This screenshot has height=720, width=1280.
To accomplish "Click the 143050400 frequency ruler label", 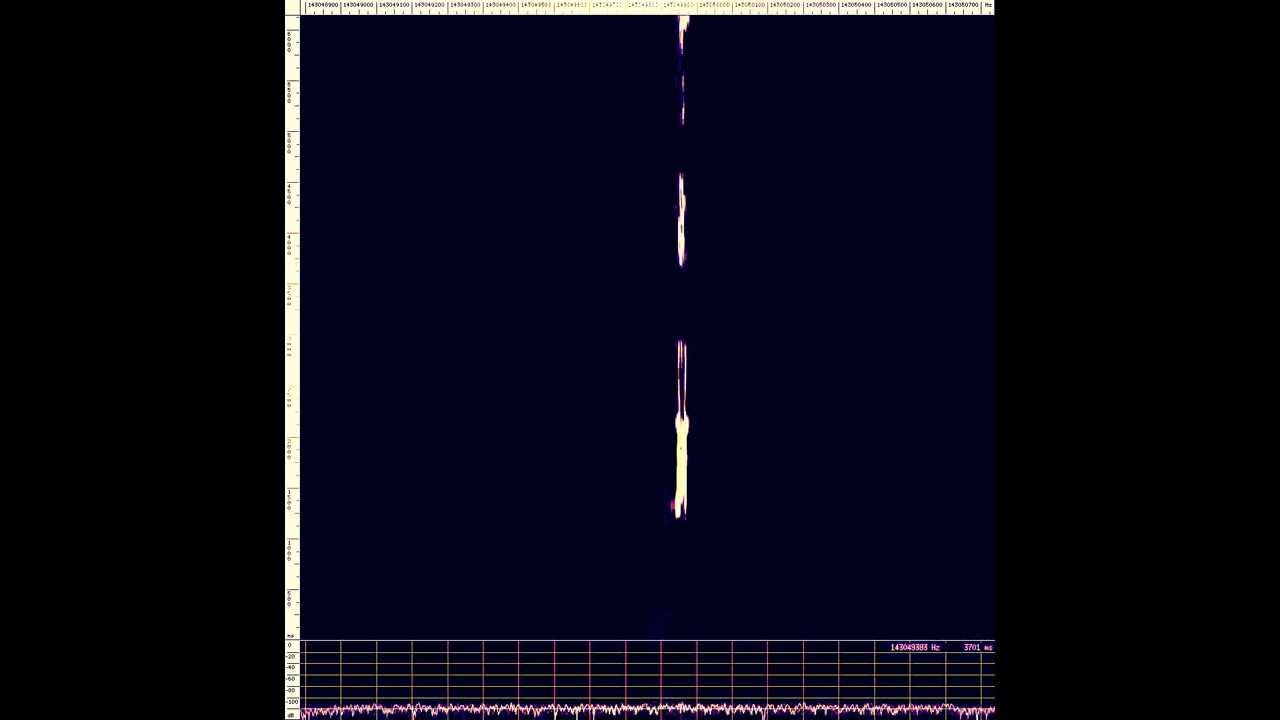I will [x=856, y=6].
